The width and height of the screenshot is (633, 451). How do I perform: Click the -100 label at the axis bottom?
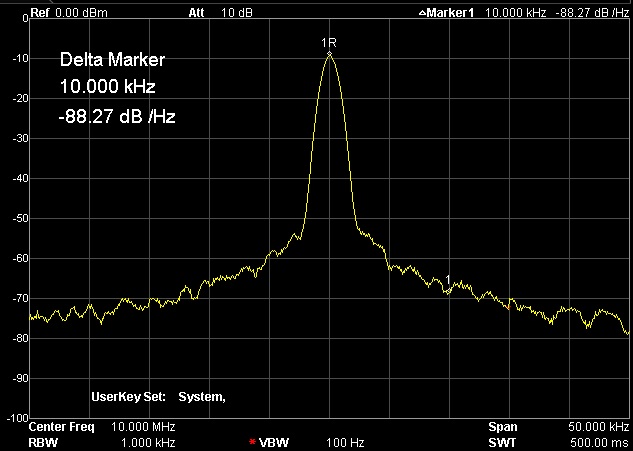pos(18,416)
